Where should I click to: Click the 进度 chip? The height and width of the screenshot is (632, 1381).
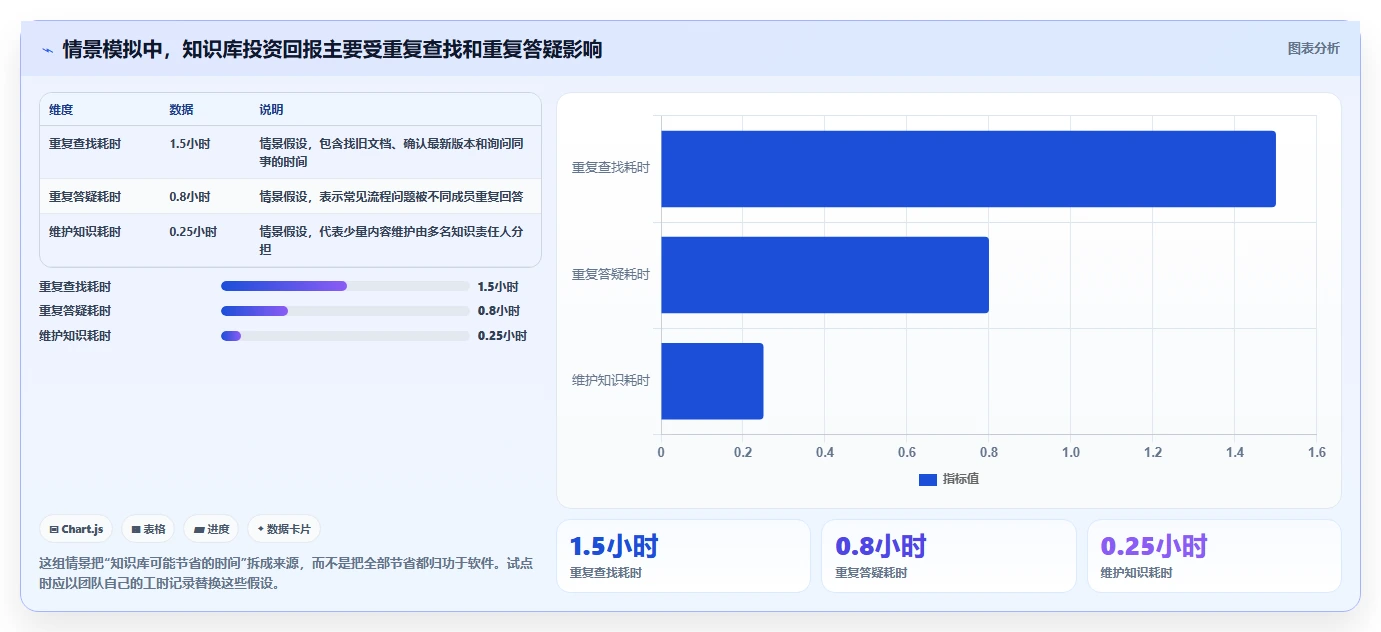point(211,529)
